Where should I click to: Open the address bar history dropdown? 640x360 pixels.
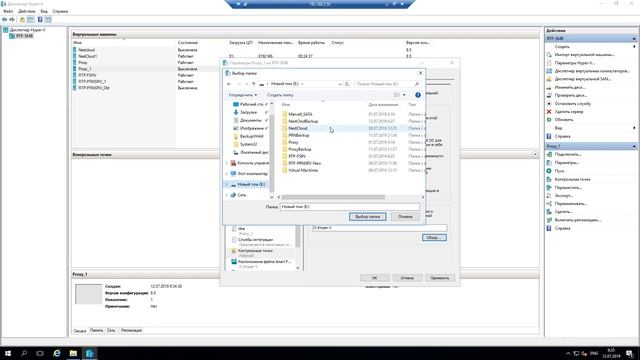(340, 84)
